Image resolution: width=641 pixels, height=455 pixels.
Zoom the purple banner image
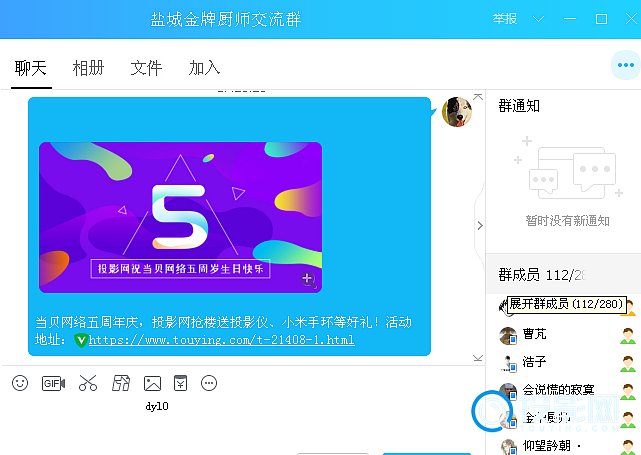[x=307, y=280]
